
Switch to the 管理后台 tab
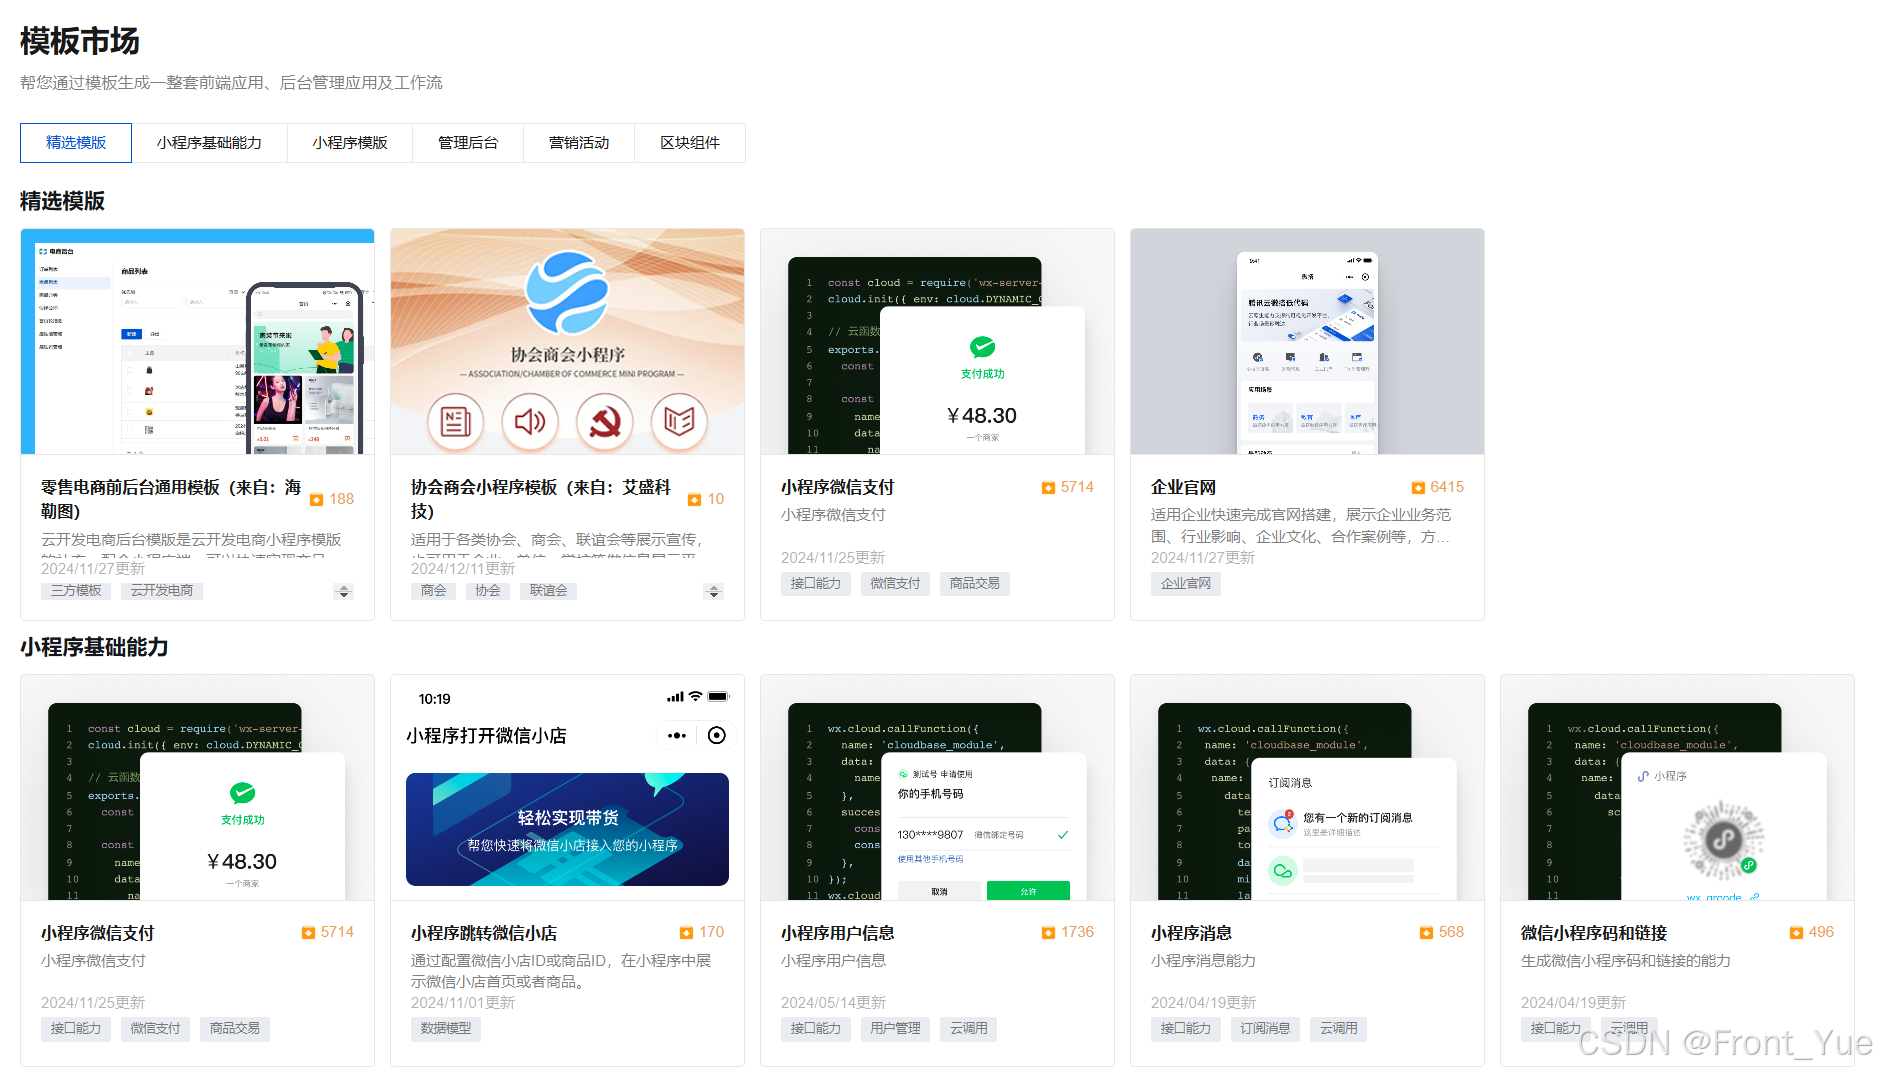467,143
